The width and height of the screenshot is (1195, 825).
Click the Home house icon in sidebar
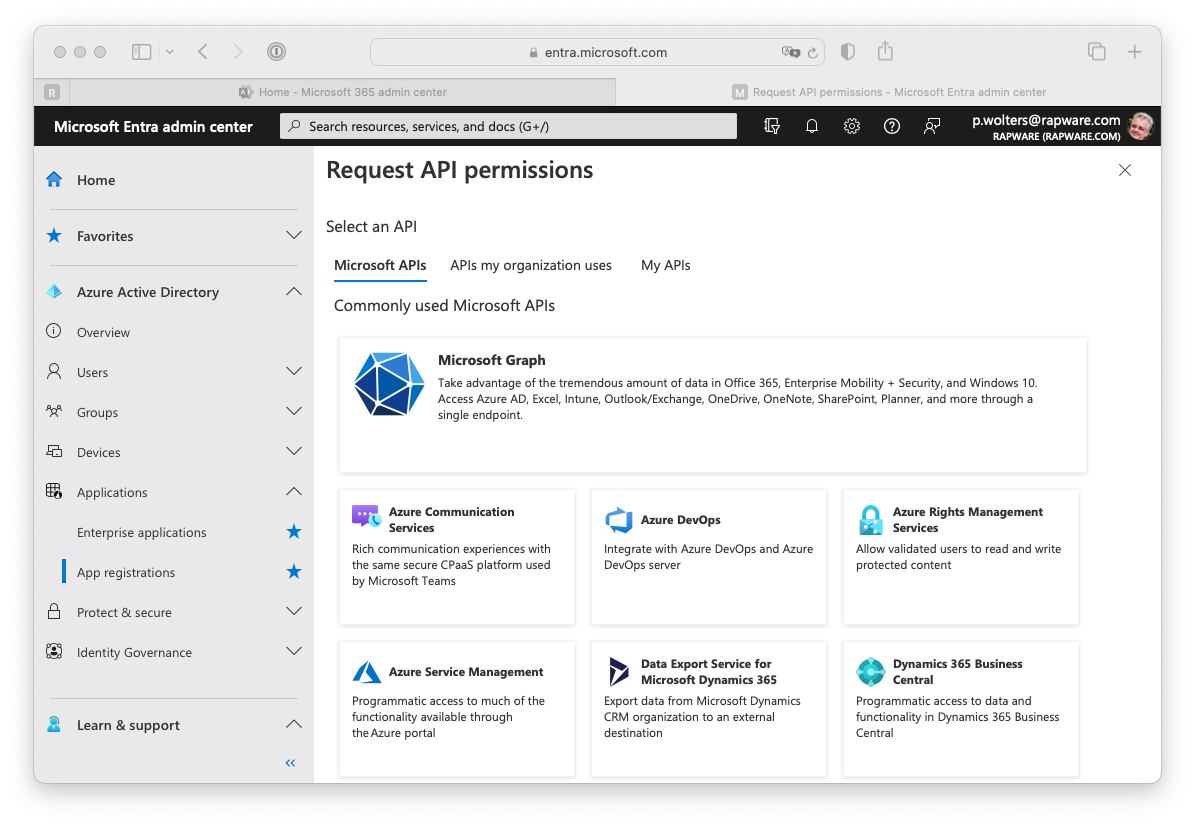[x=54, y=180]
